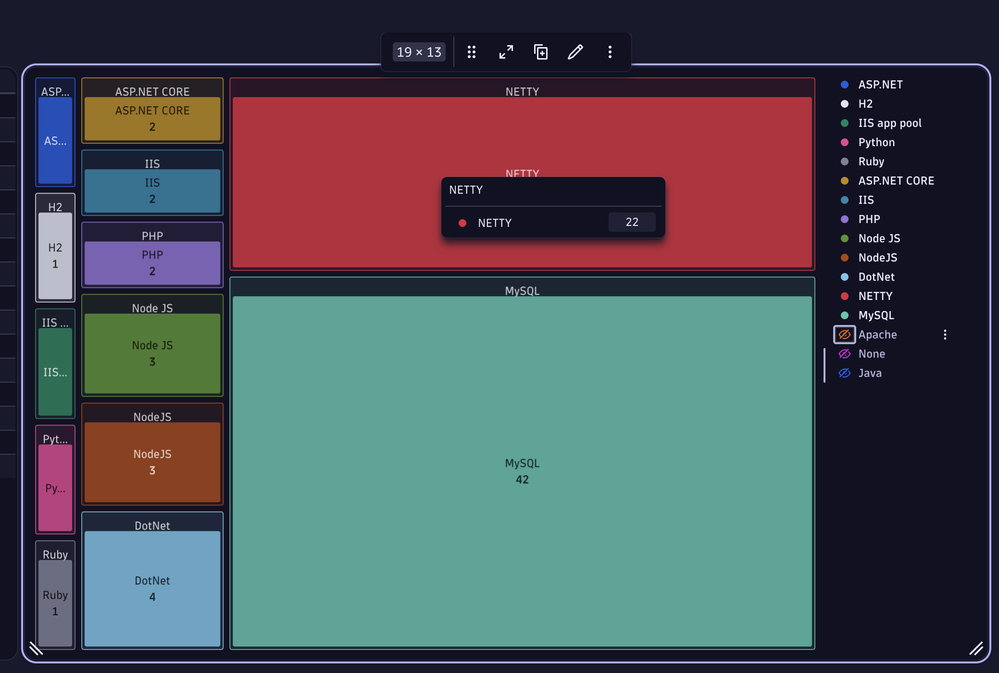Click the pink Python treemap block
999x673 pixels.
55,488
